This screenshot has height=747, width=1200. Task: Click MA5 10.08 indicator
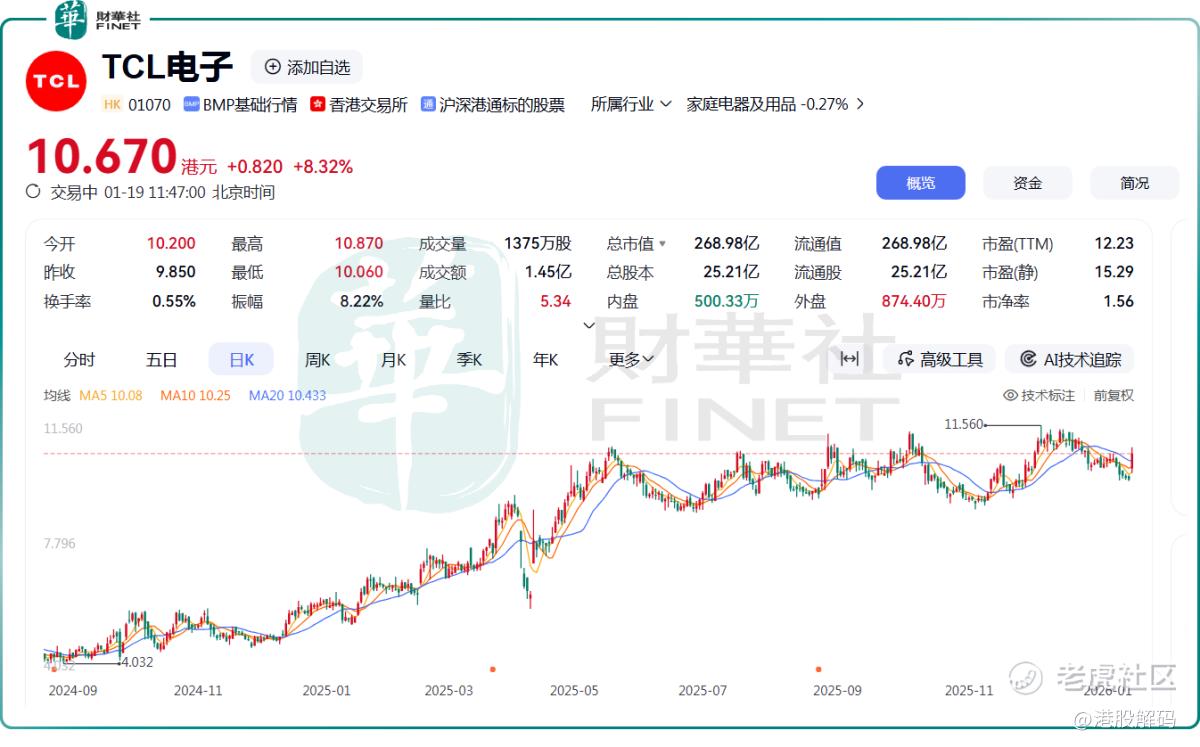(x=111, y=396)
